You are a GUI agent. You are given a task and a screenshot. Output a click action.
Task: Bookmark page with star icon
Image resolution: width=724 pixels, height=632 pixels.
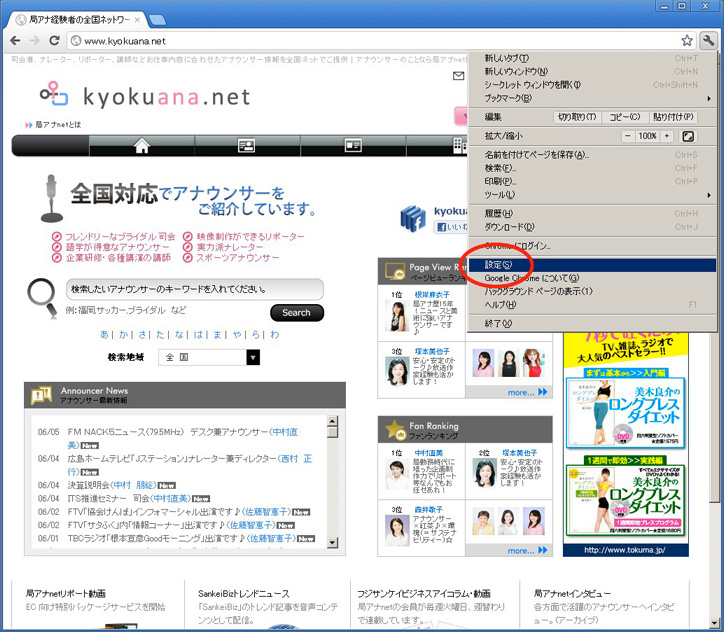pos(687,41)
